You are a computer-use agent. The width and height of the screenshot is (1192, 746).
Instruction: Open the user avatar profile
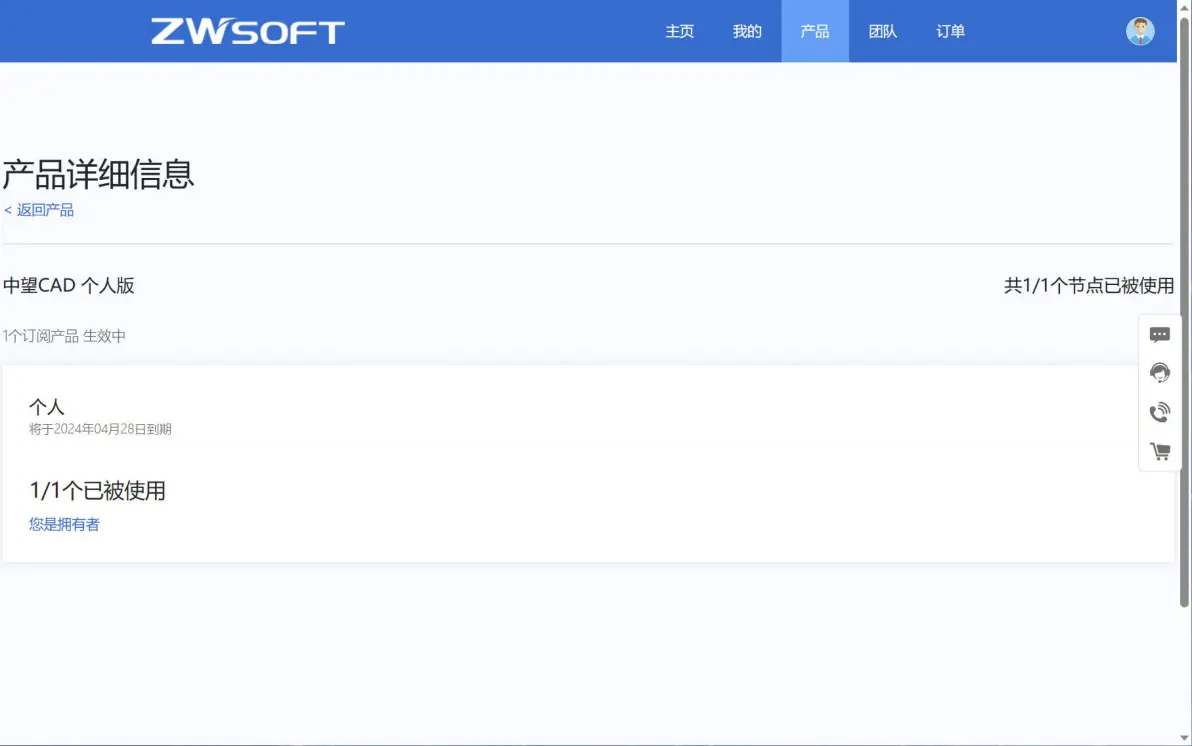point(1140,31)
